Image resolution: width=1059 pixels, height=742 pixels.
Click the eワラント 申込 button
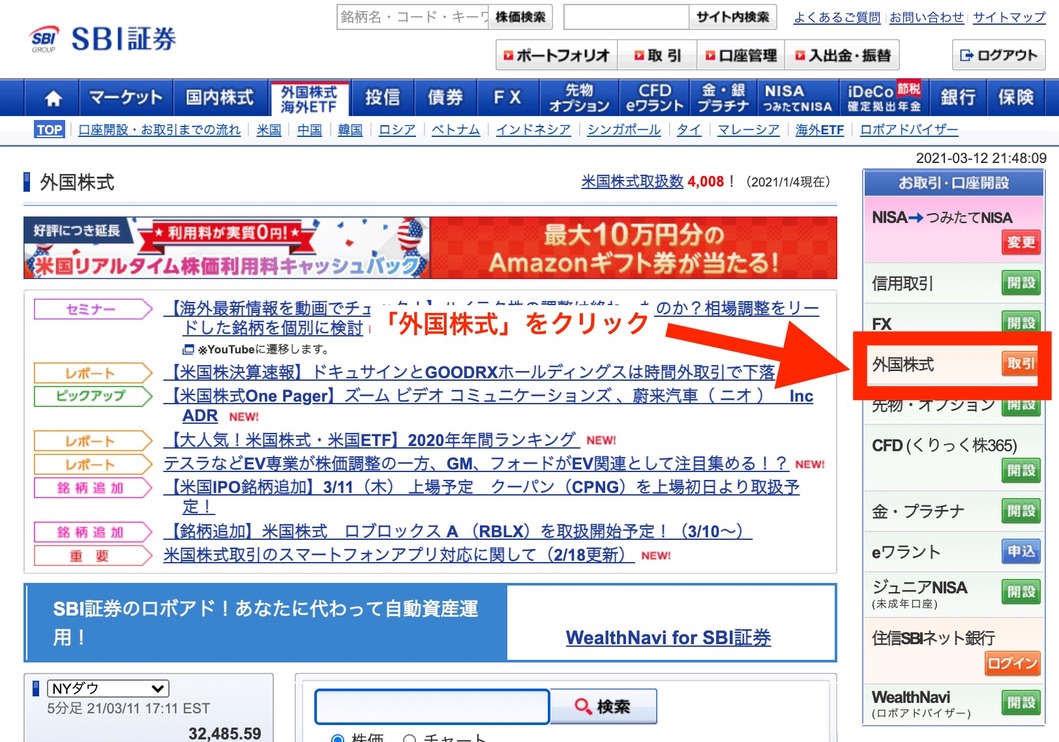(1021, 552)
